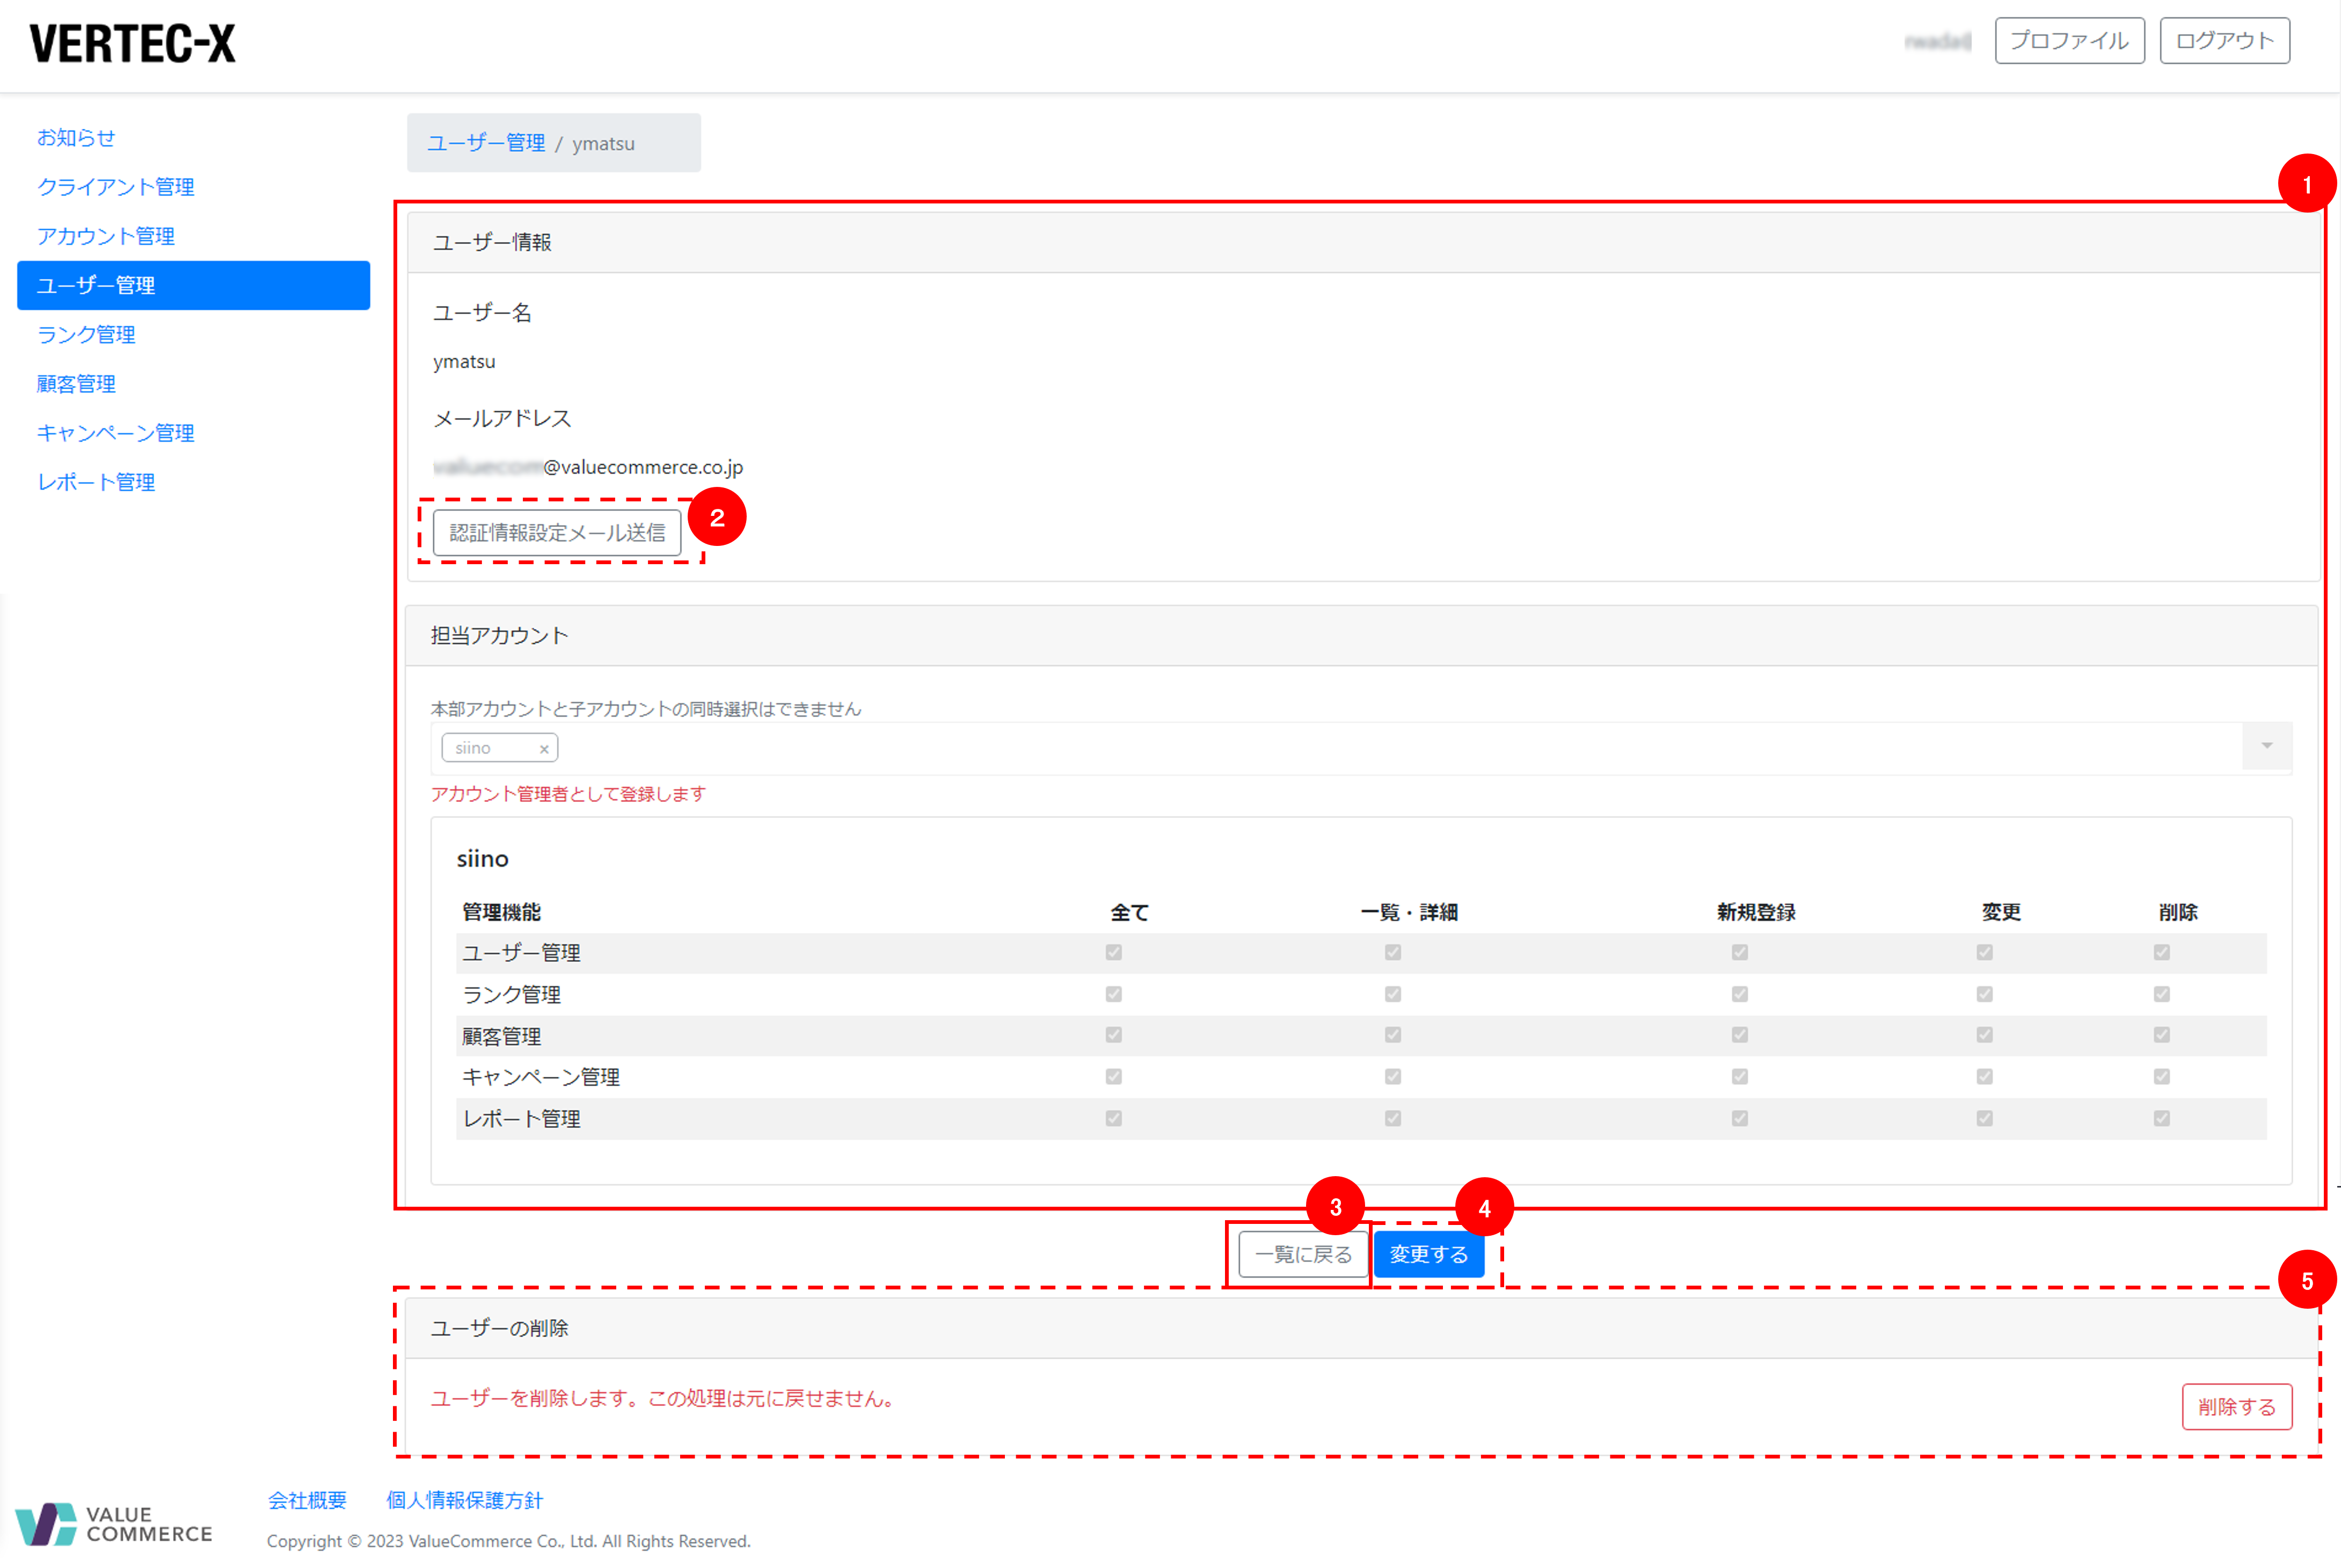Toggle ランク管理 全て checkbox
The height and width of the screenshot is (1568, 2341).
[1113, 994]
